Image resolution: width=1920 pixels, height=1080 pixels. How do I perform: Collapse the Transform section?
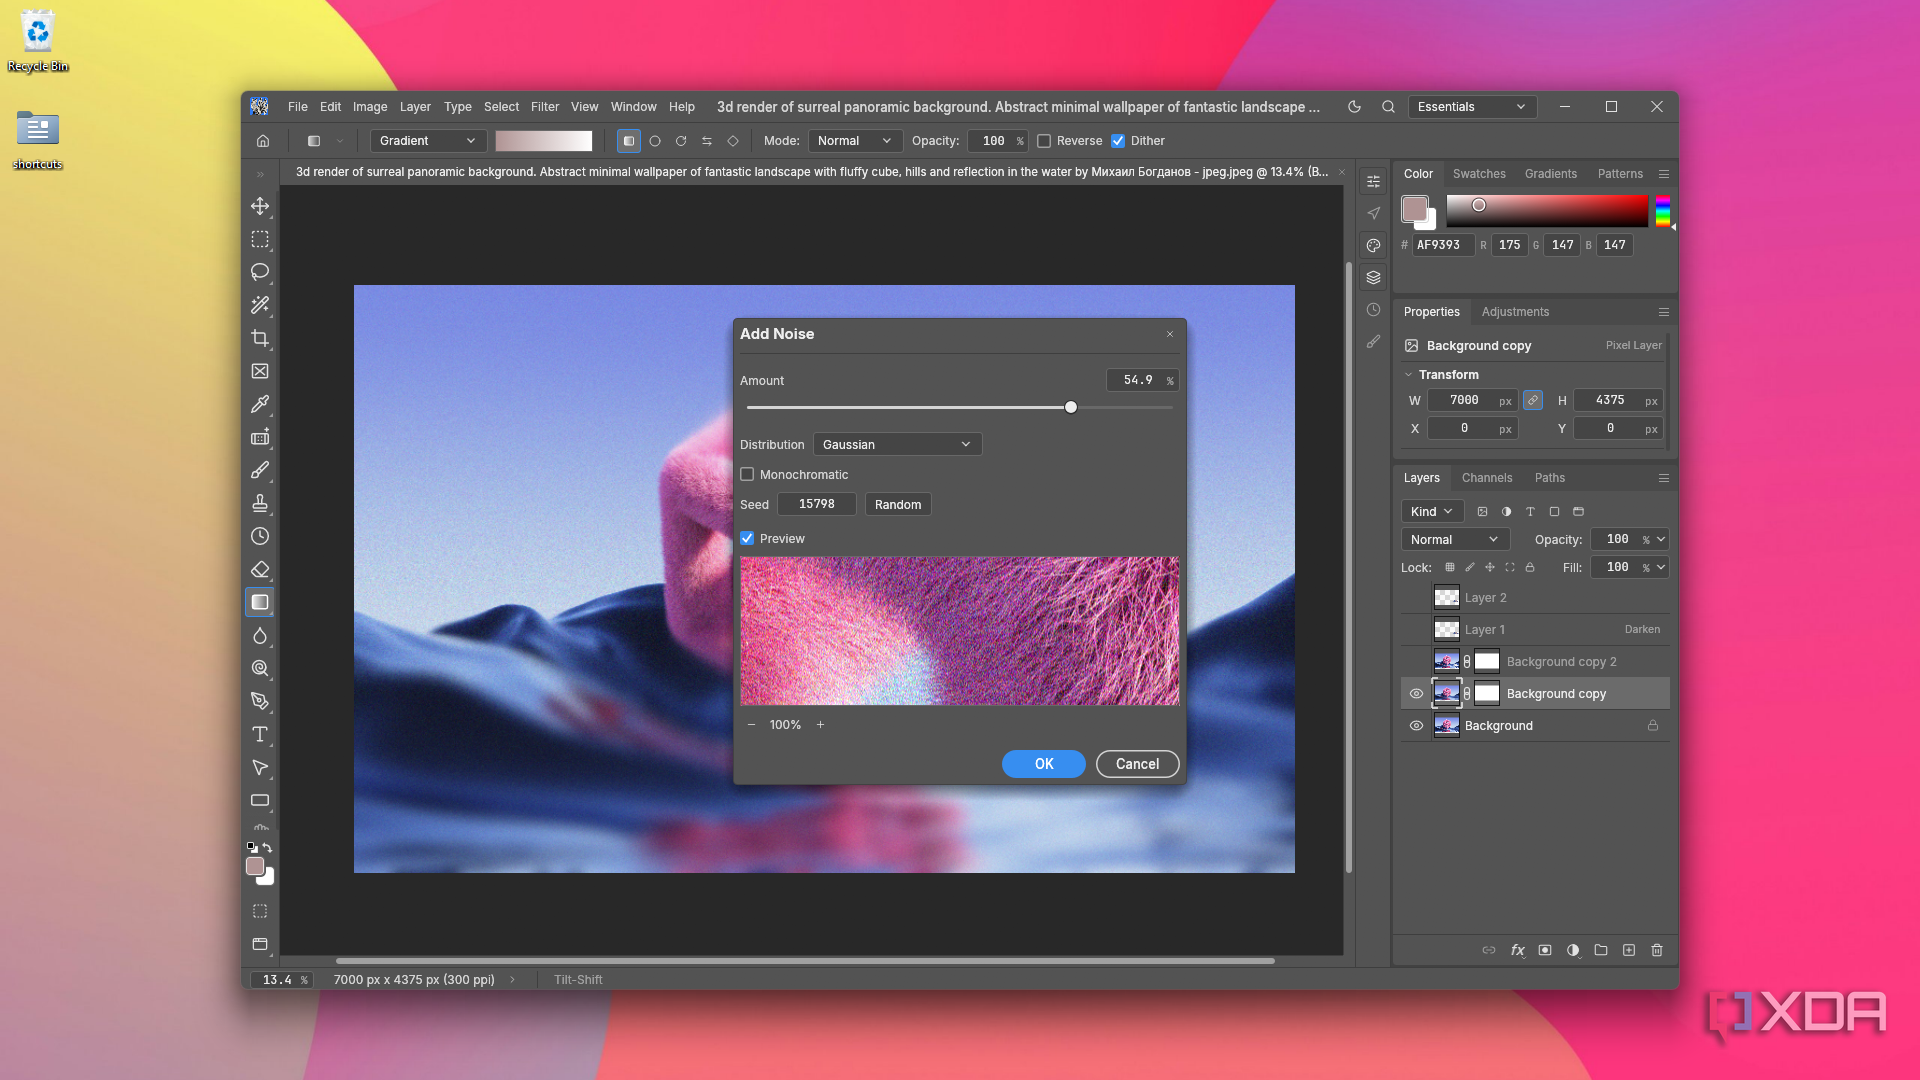pyautogui.click(x=1408, y=375)
